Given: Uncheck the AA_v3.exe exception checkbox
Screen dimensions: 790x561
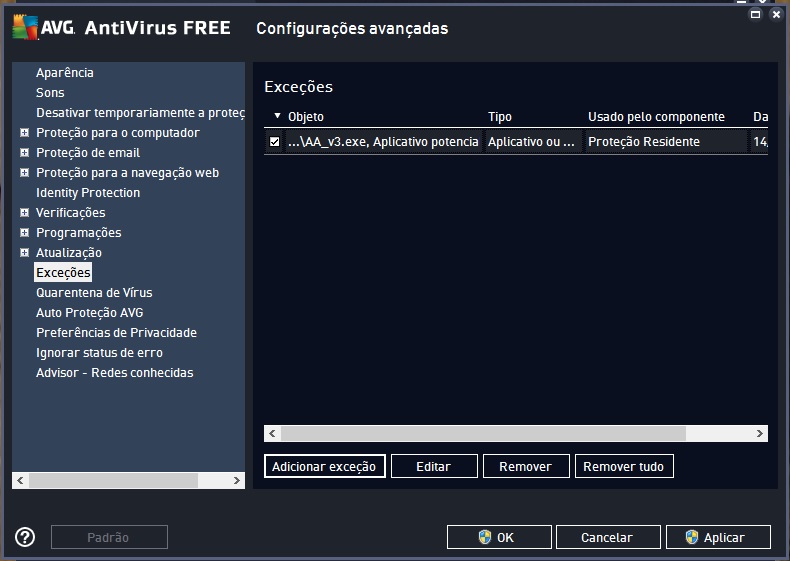Looking at the screenshot, I should (275, 142).
